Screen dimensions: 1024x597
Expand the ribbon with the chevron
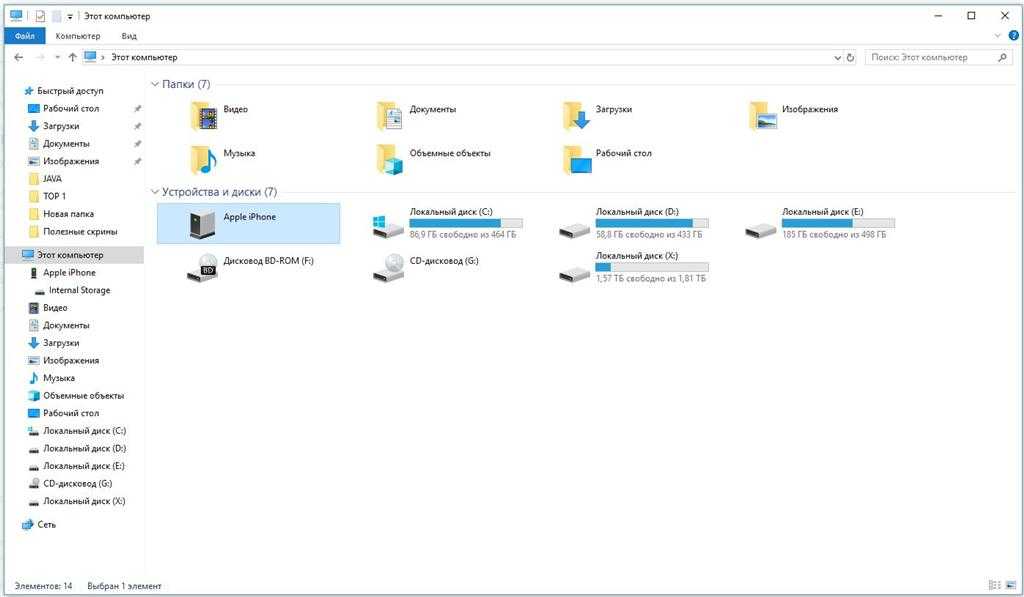(x=997, y=36)
